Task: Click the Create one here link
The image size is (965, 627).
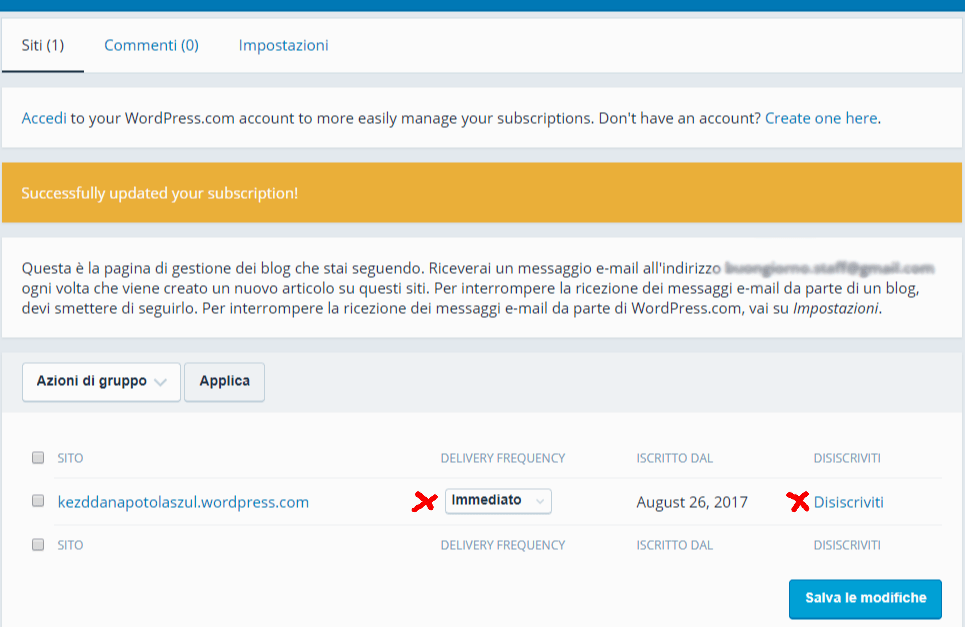Action: (821, 118)
